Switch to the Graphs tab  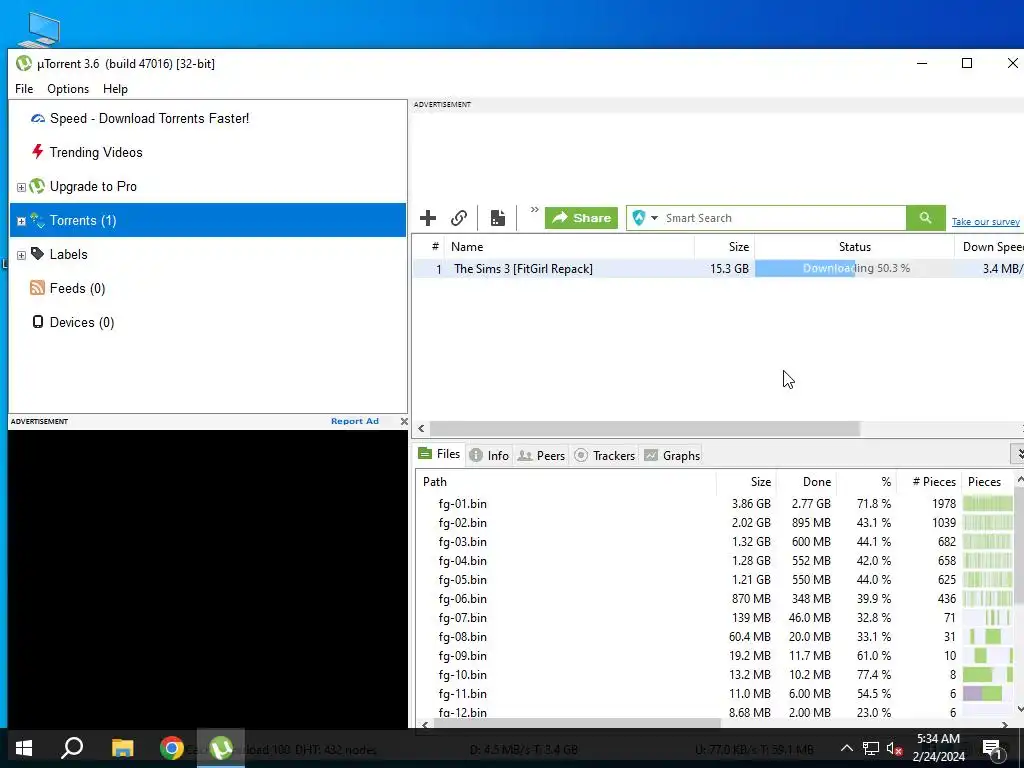pos(672,456)
